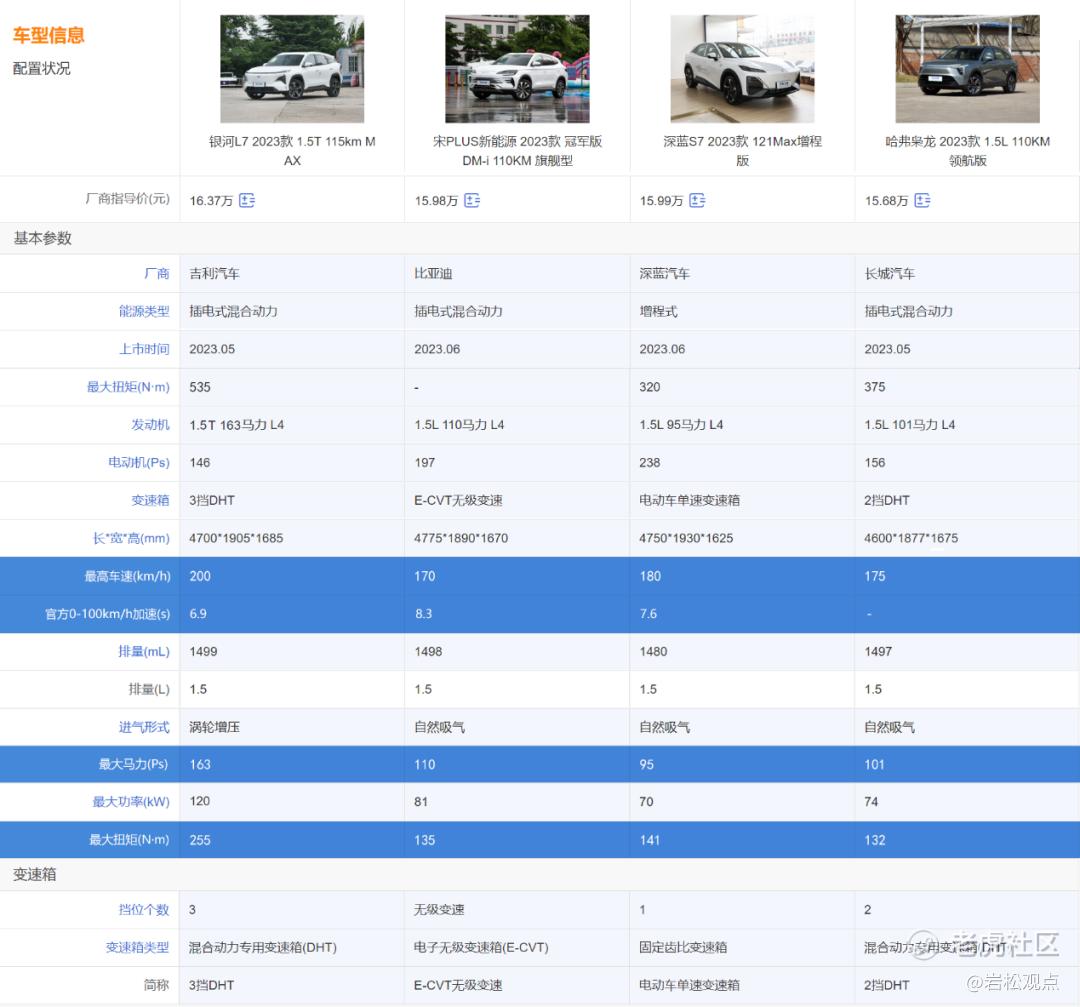This screenshot has height=1007, width=1080.
Task: Click the 4750*1930*1625 dimensions cell
Action: pos(686,539)
